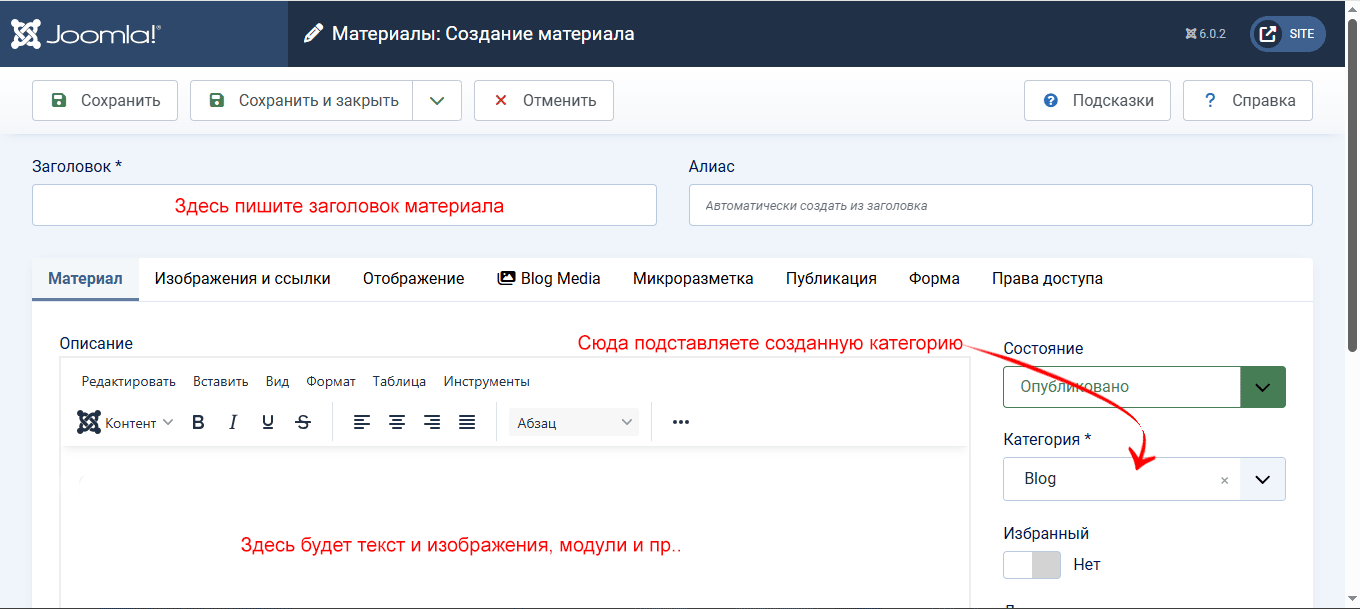Toggle bold formatting
The width and height of the screenshot is (1360, 609).
click(198, 422)
